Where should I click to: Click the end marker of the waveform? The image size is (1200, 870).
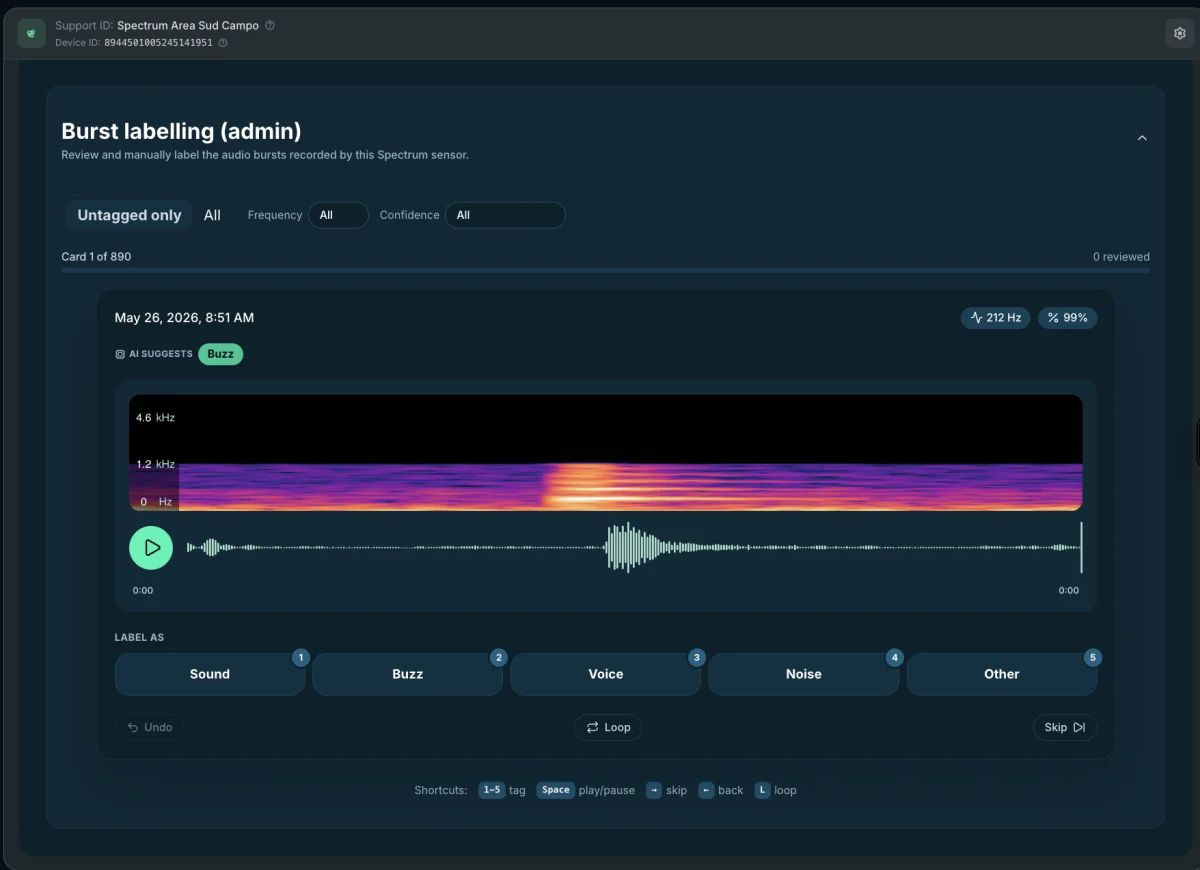[1081, 547]
